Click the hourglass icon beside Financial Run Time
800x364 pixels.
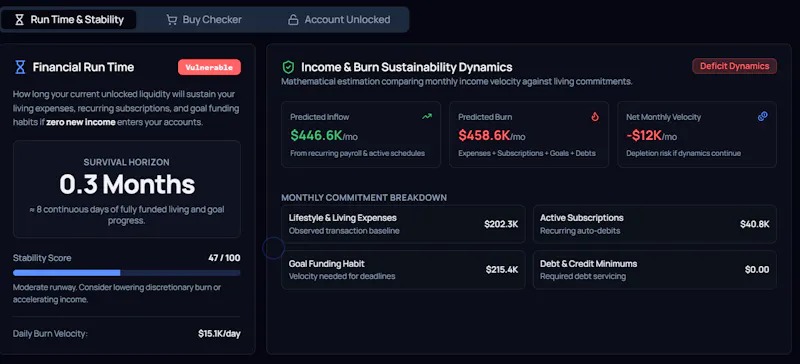[20, 67]
